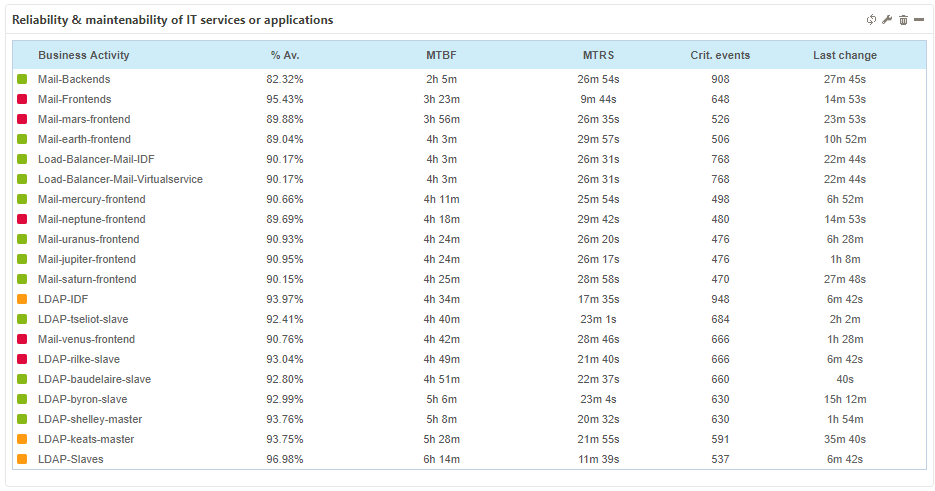This screenshot has width=935, height=491.
Task: Sort table by MTBF column
Action: [x=441, y=55]
